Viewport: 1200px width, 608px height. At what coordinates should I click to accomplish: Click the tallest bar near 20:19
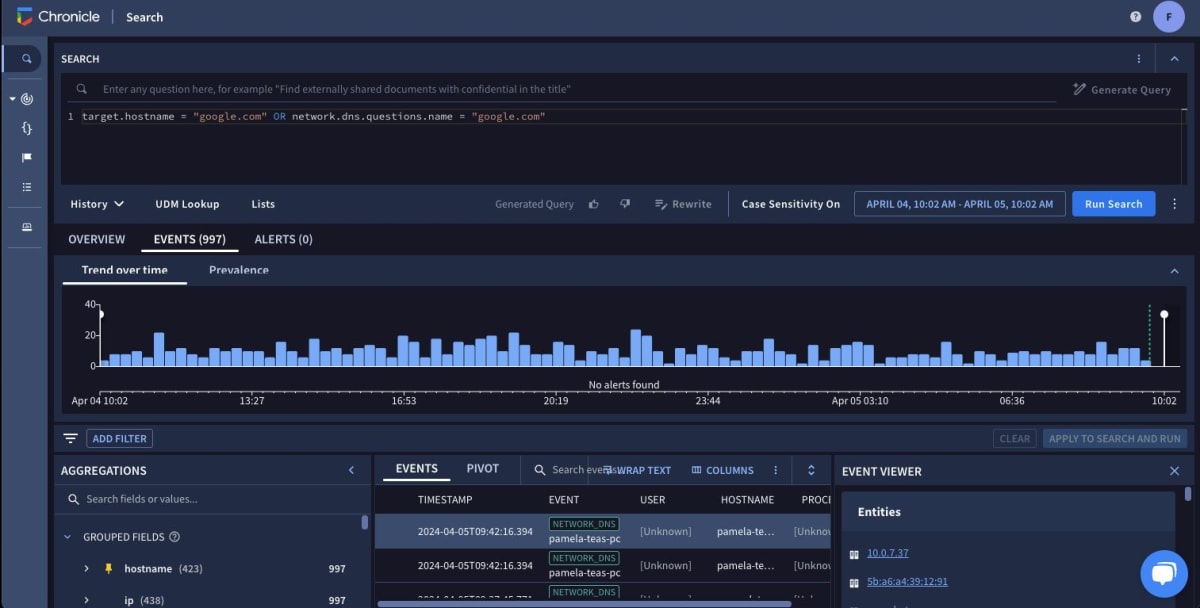coord(635,348)
